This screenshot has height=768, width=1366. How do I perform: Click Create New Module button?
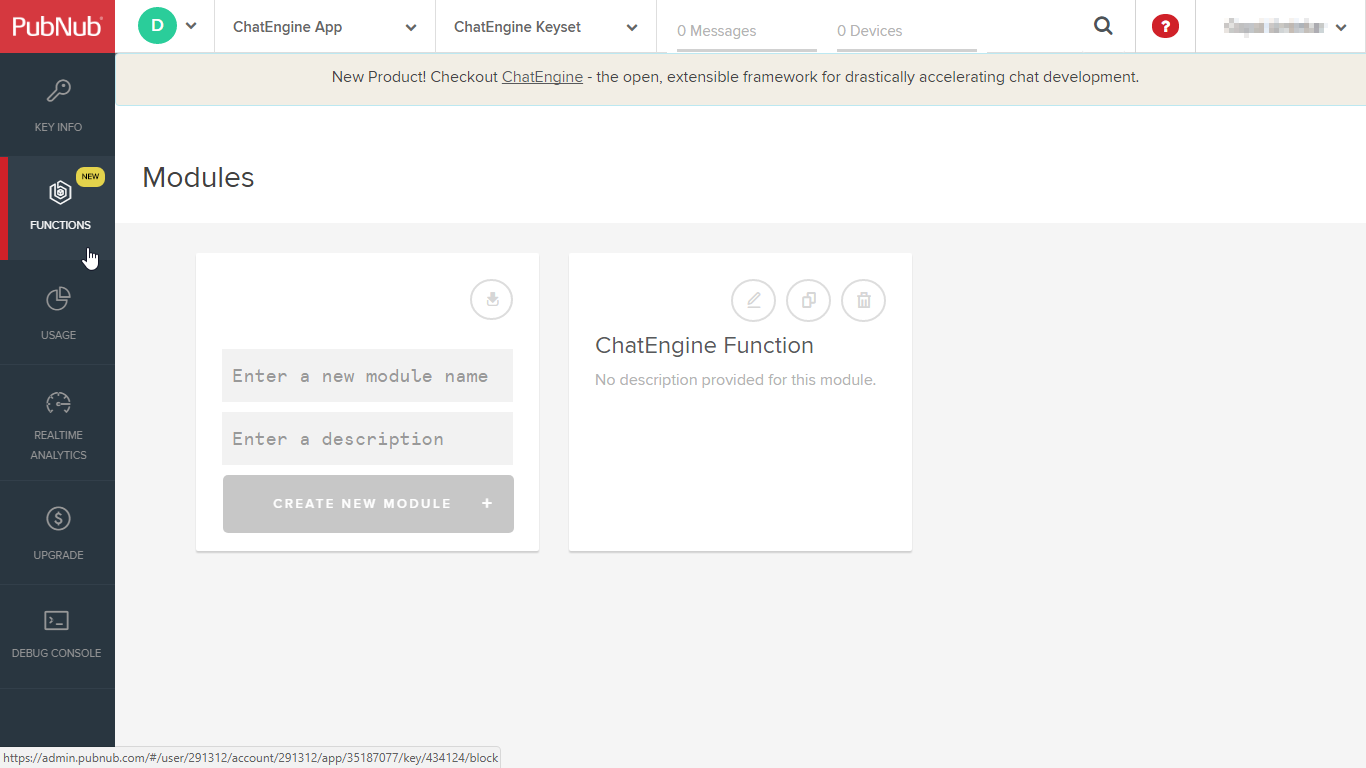click(368, 504)
